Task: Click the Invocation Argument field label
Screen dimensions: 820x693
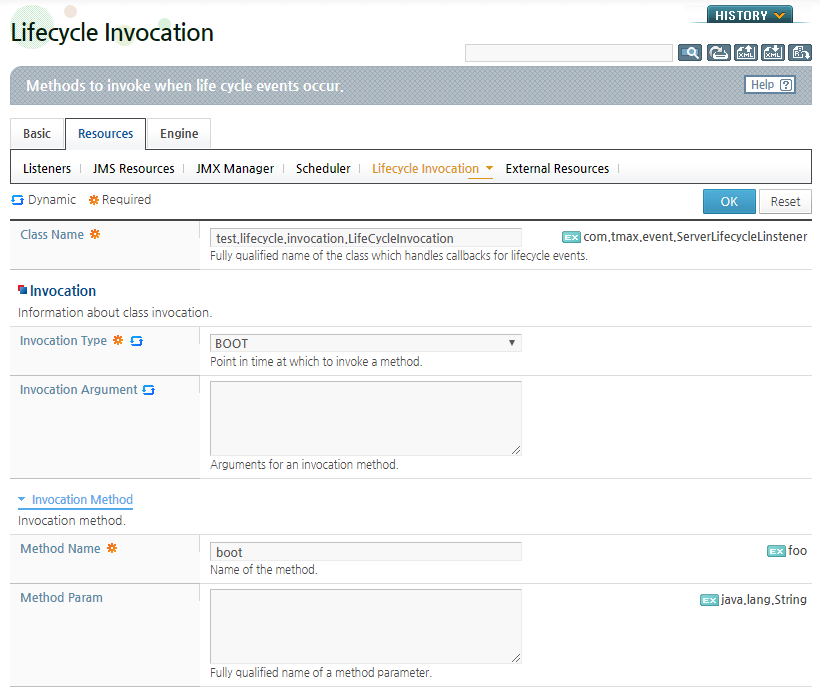Action: (x=78, y=390)
